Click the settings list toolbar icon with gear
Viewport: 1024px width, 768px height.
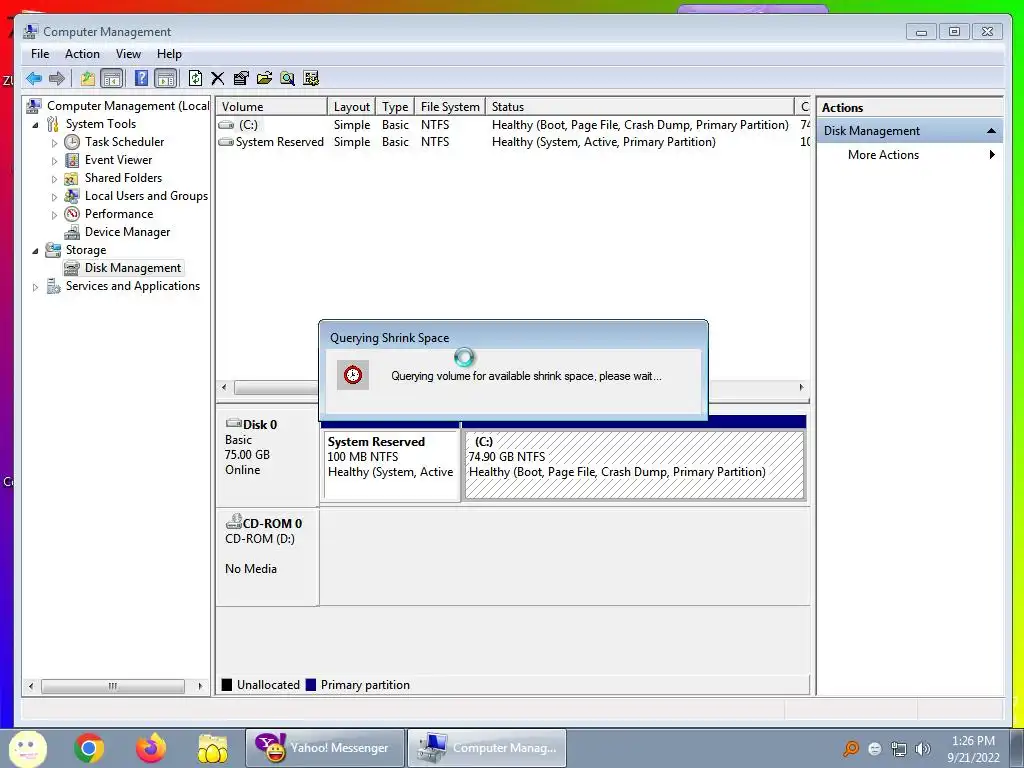click(x=311, y=79)
